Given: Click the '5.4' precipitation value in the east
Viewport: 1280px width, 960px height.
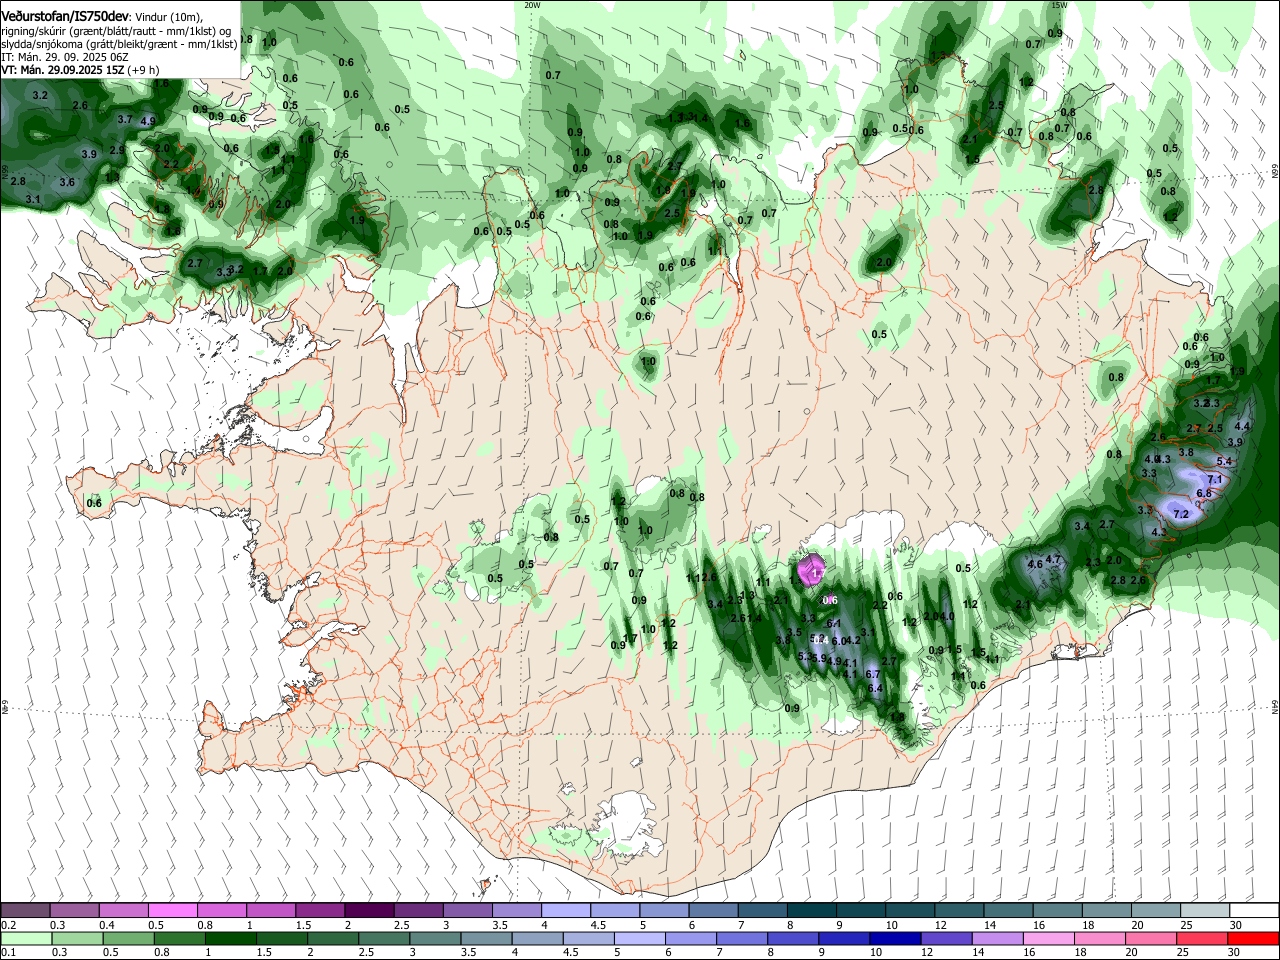Looking at the screenshot, I should (x=1225, y=461).
